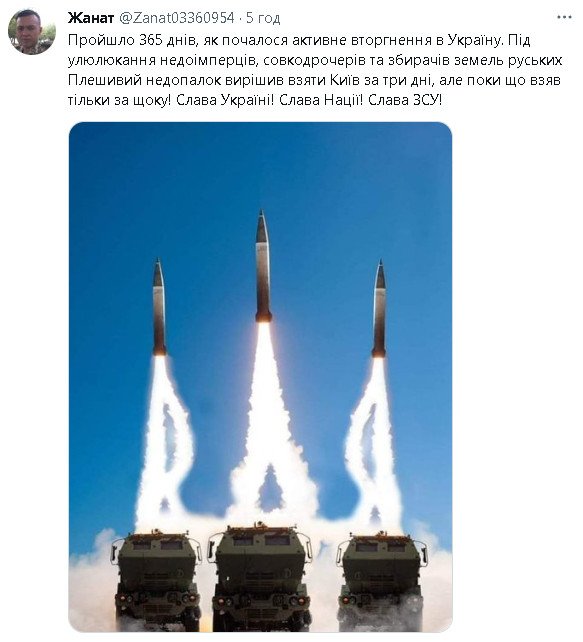Click the display name Жанат
The image size is (583, 642).
click(x=90, y=18)
